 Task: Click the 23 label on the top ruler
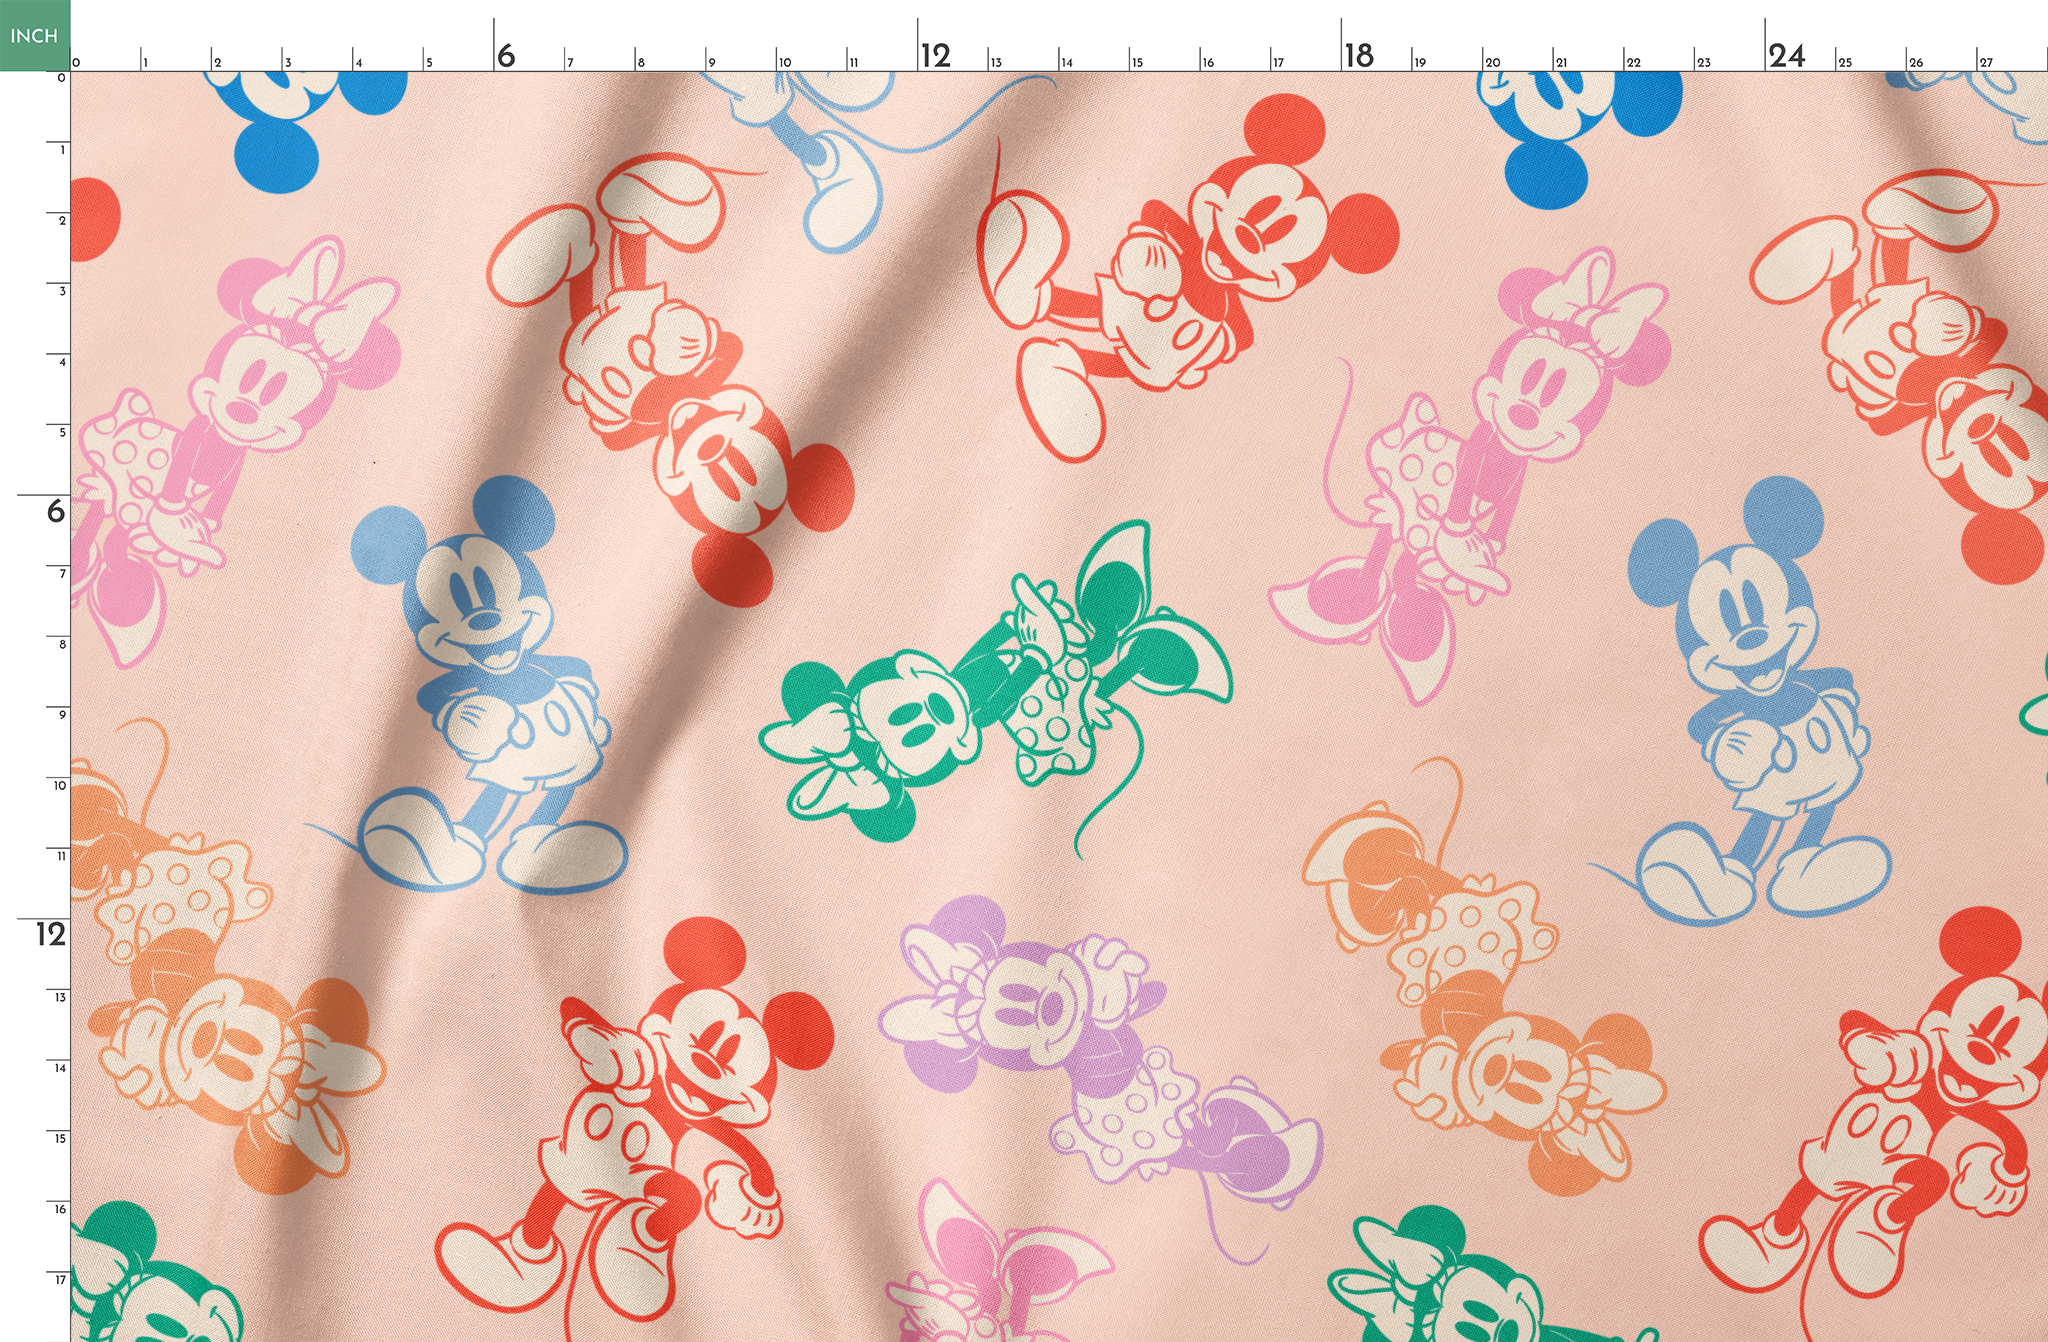pyautogui.click(x=1704, y=62)
